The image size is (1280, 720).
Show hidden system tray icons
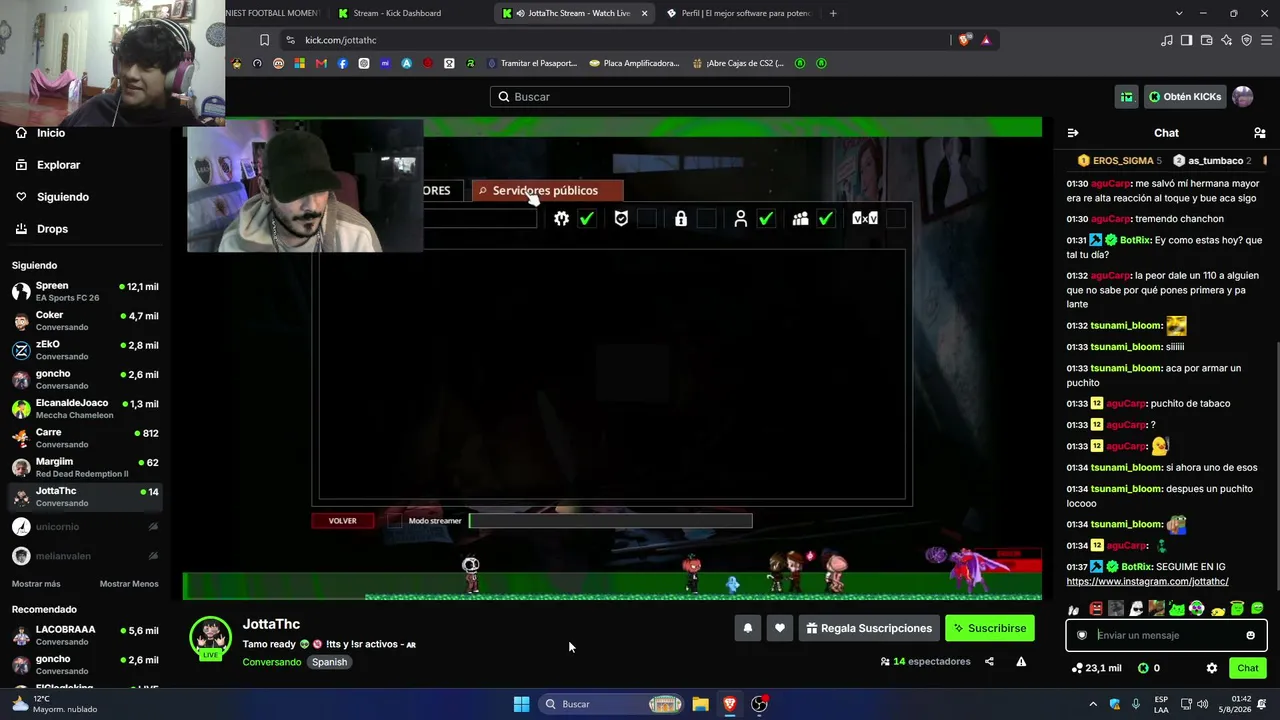point(1093,704)
